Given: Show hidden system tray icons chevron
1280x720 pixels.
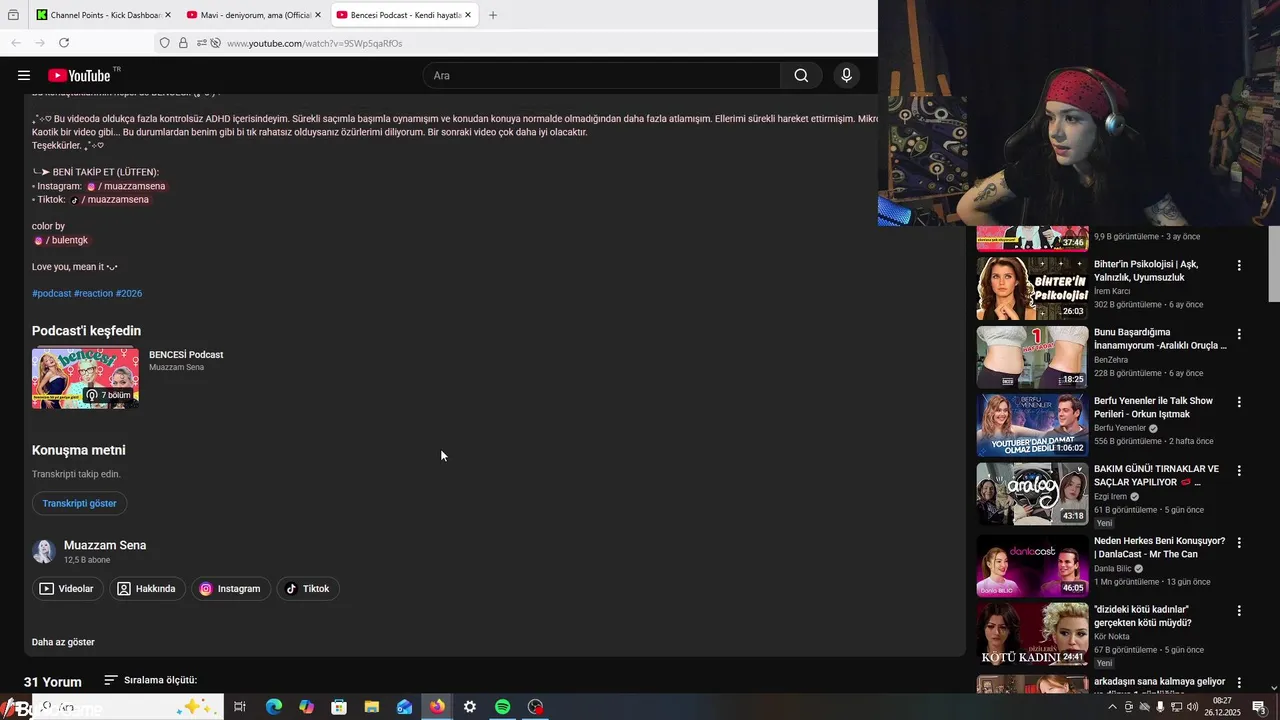Looking at the screenshot, I should tap(1112, 707).
